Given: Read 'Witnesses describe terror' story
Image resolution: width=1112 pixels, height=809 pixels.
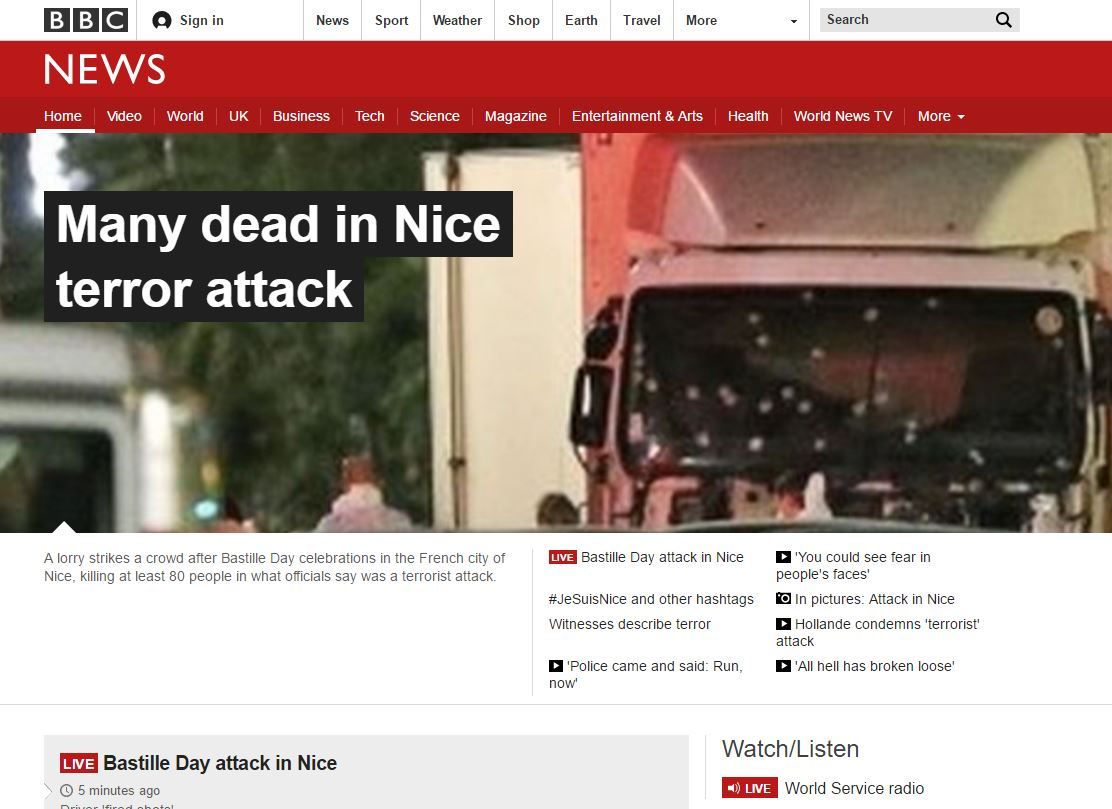Looking at the screenshot, I should (629, 624).
